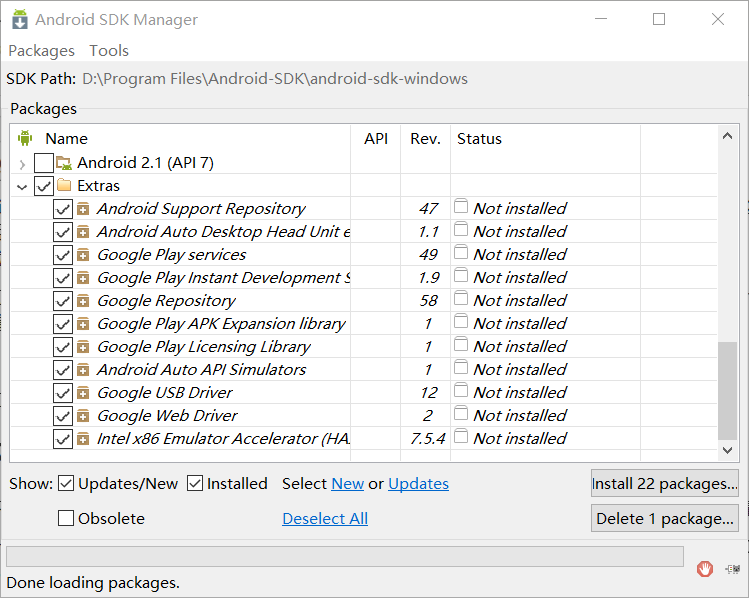Click the SDK Path text
This screenshot has height=598, width=749.
275,79
